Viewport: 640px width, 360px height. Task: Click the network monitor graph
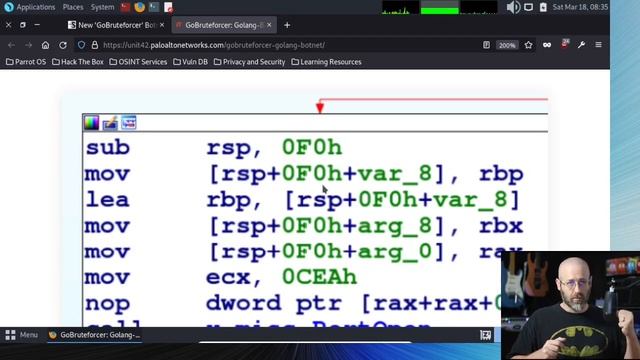pyautogui.click(x=479, y=7)
